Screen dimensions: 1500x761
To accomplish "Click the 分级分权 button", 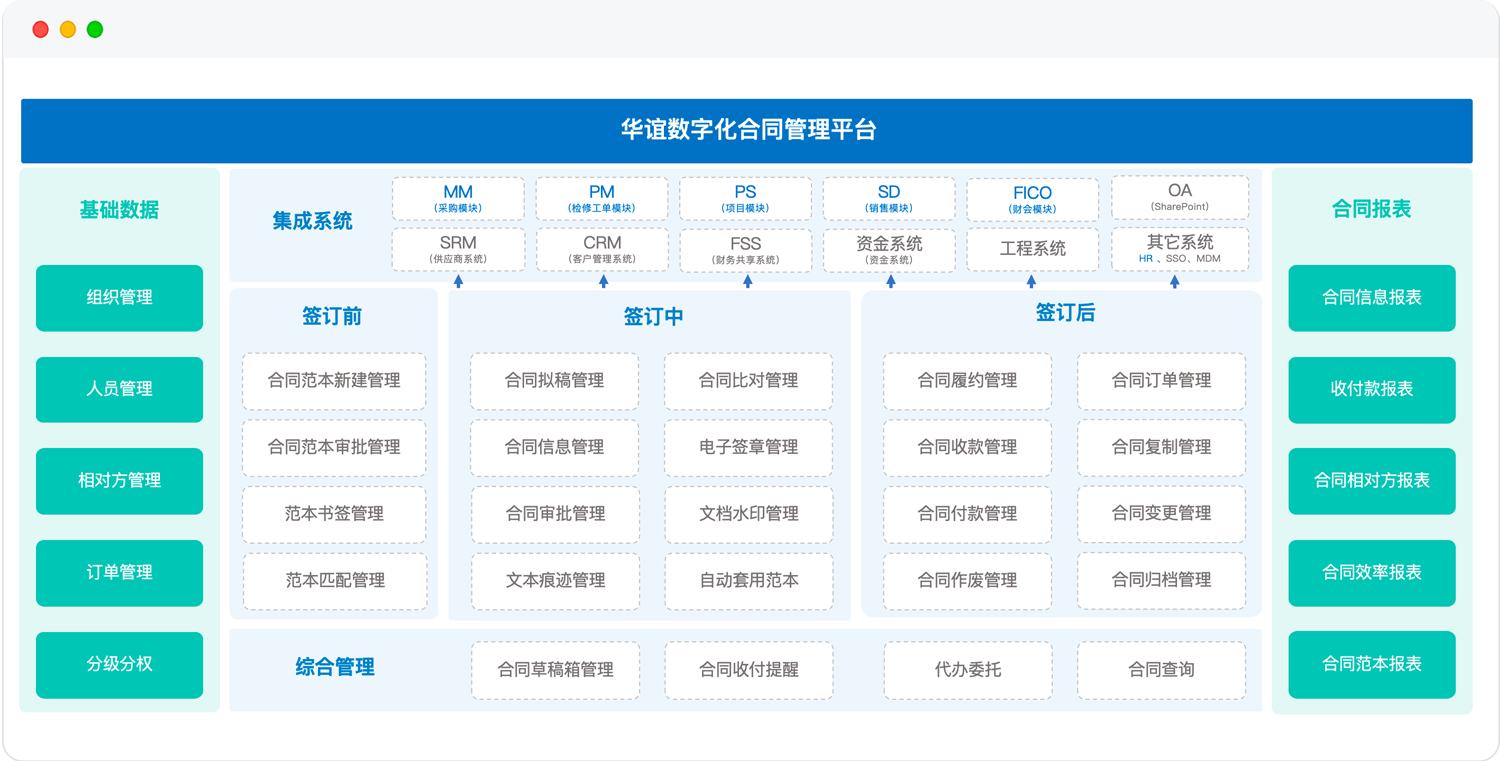I will click(119, 665).
